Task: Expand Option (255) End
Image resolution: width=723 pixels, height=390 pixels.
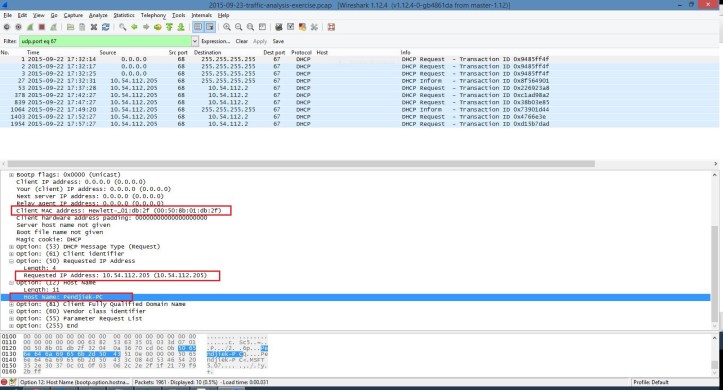Action: pyautogui.click(x=12, y=326)
